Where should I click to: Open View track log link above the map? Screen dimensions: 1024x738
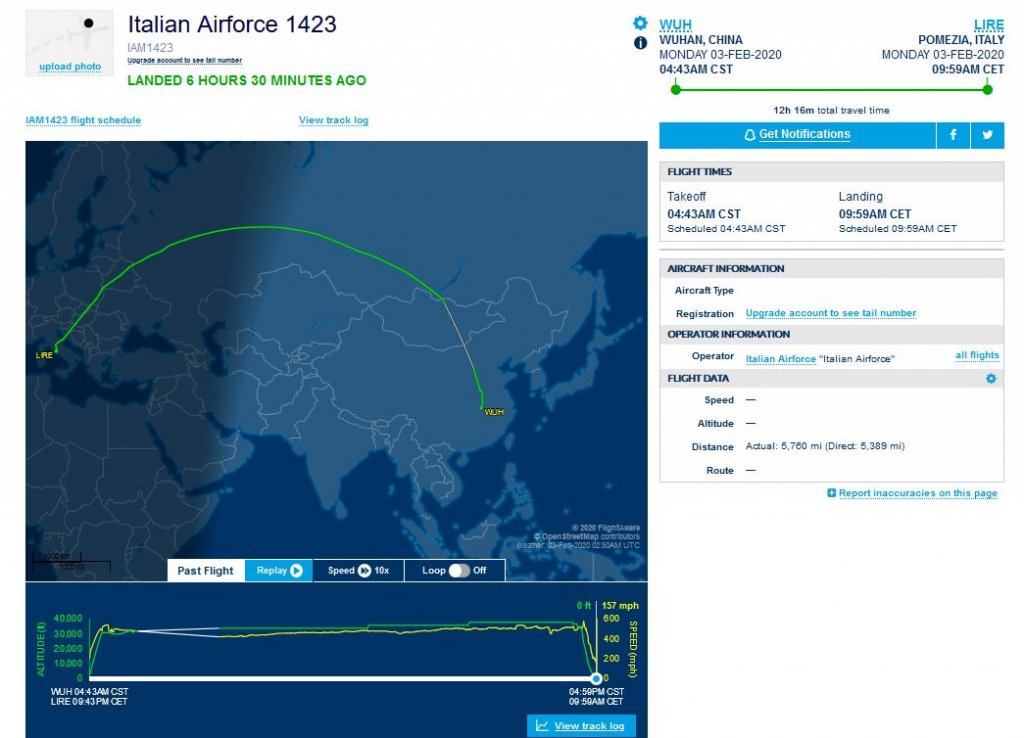(x=333, y=121)
